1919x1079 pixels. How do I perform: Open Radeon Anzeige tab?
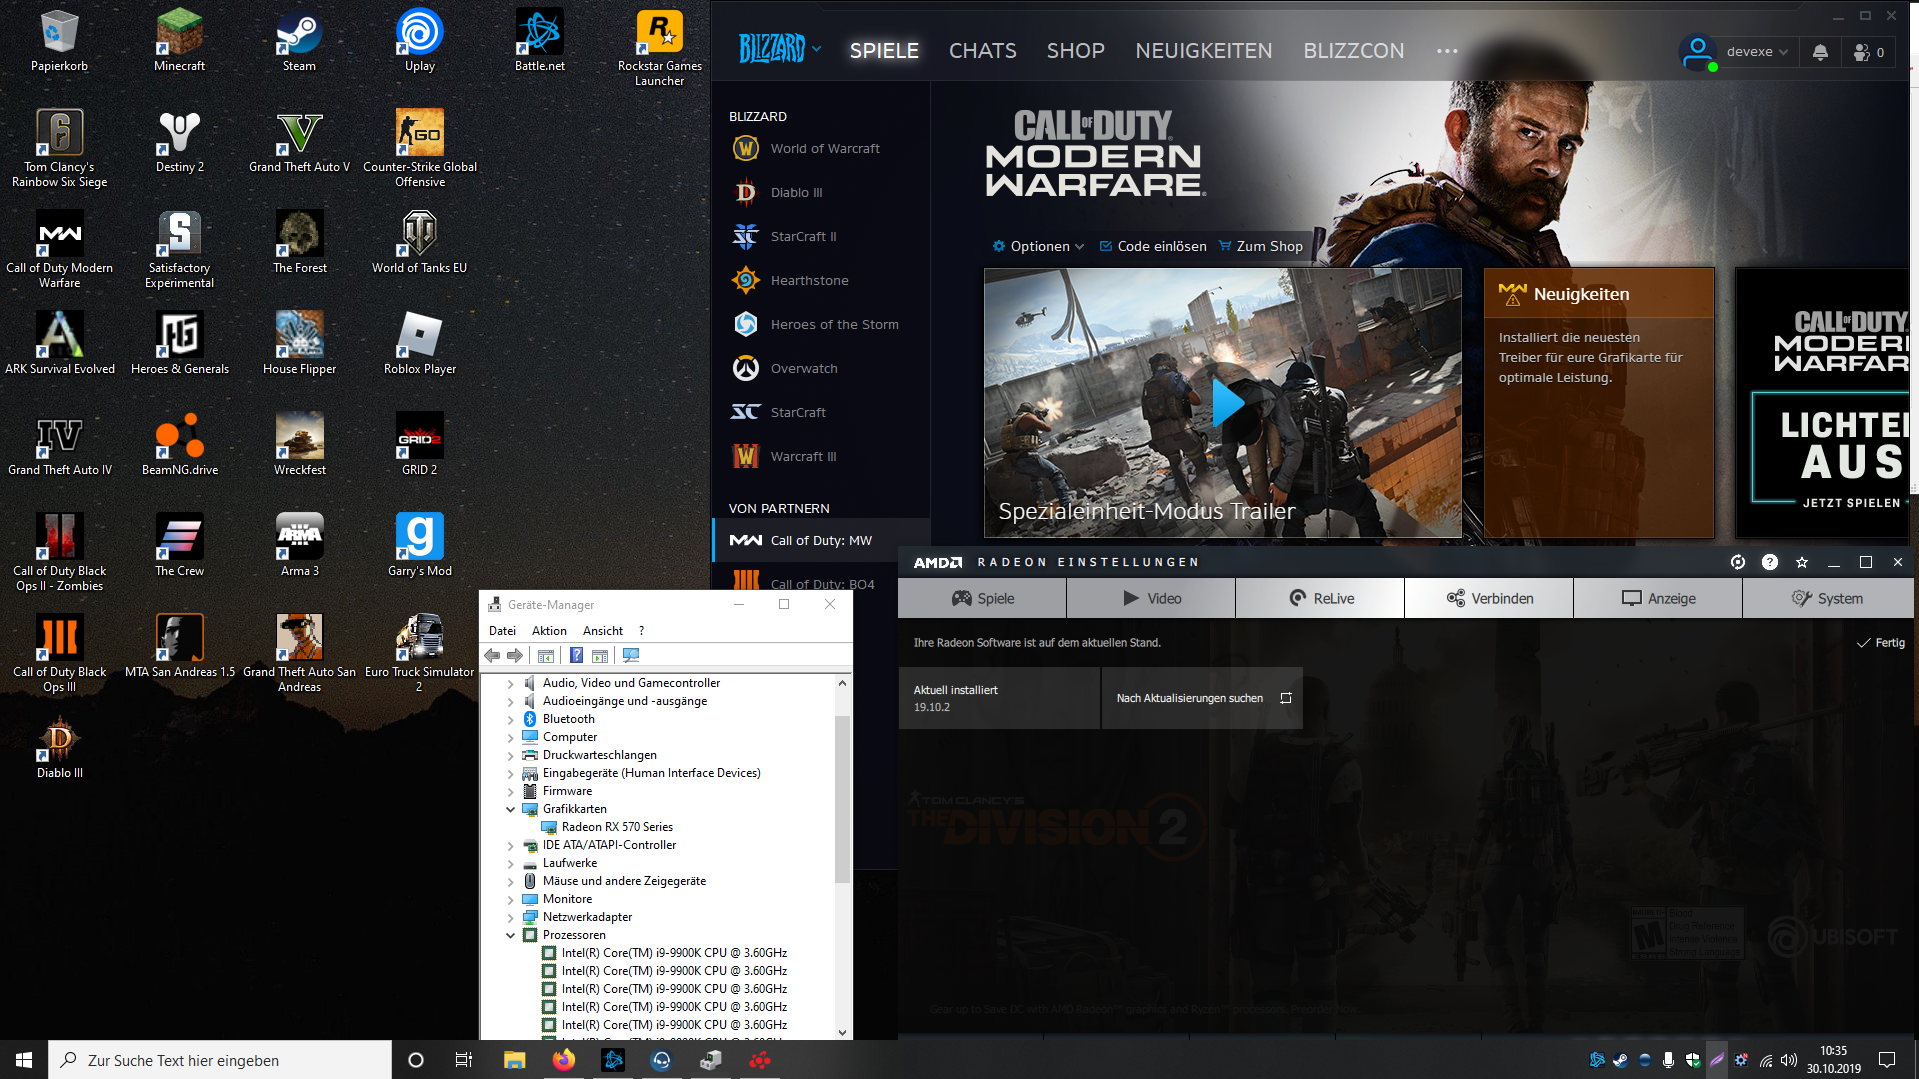(x=1658, y=599)
